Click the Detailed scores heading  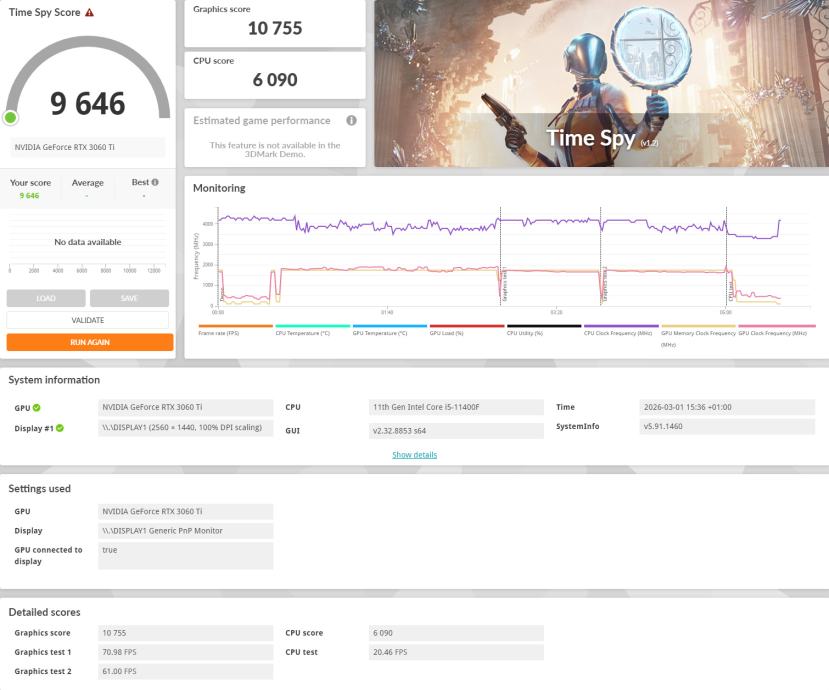44,612
